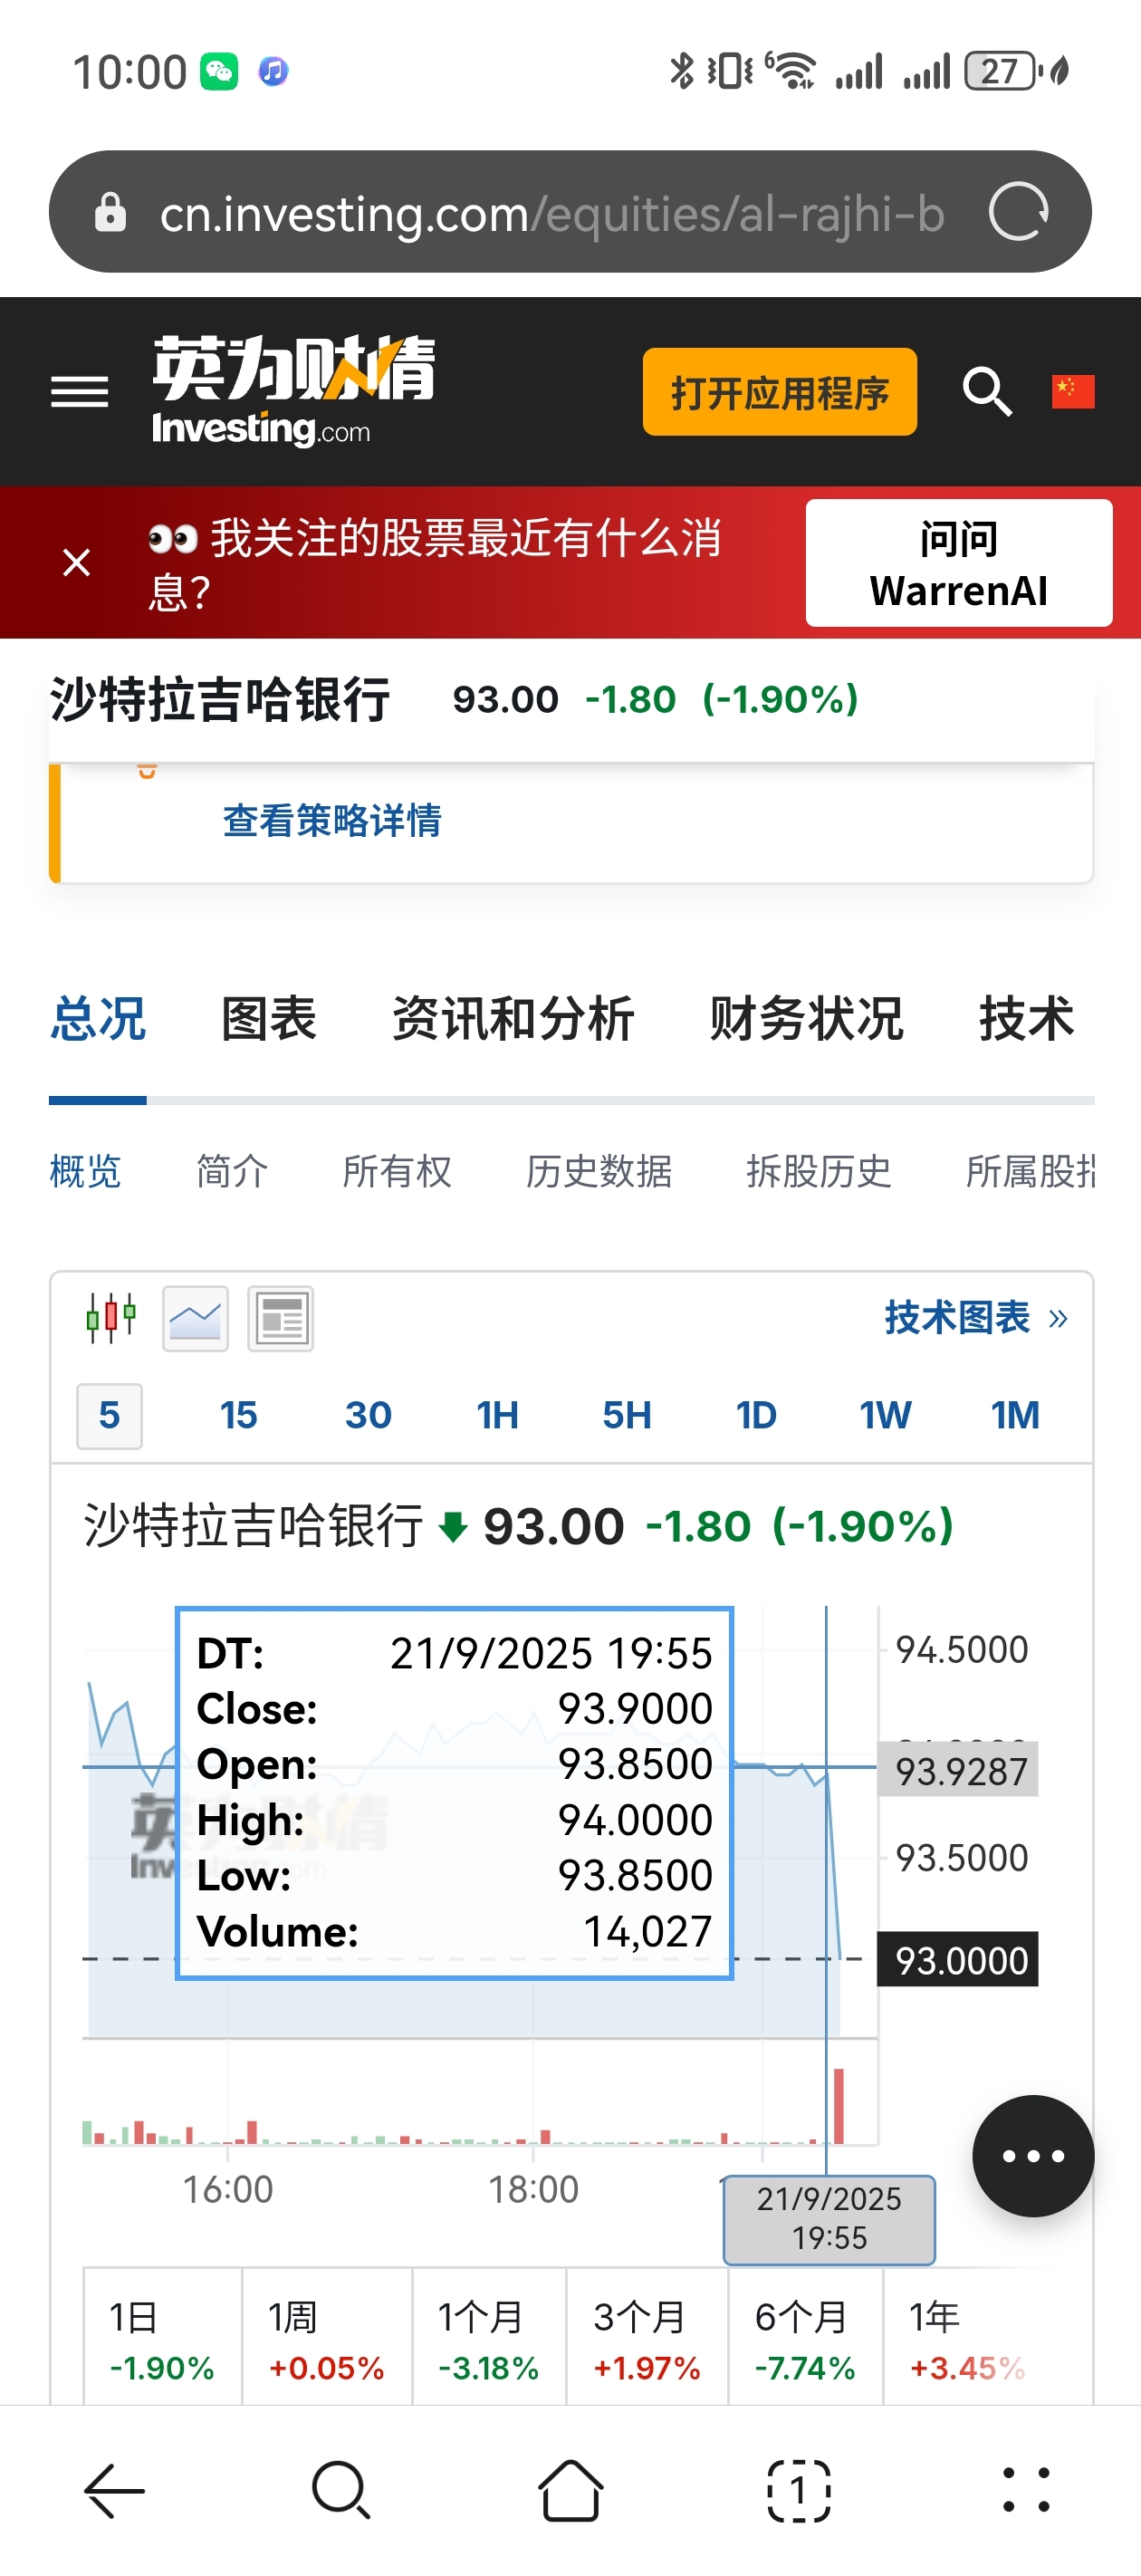Select the area chart type icon
The image size is (1141, 2576).
tap(196, 1318)
